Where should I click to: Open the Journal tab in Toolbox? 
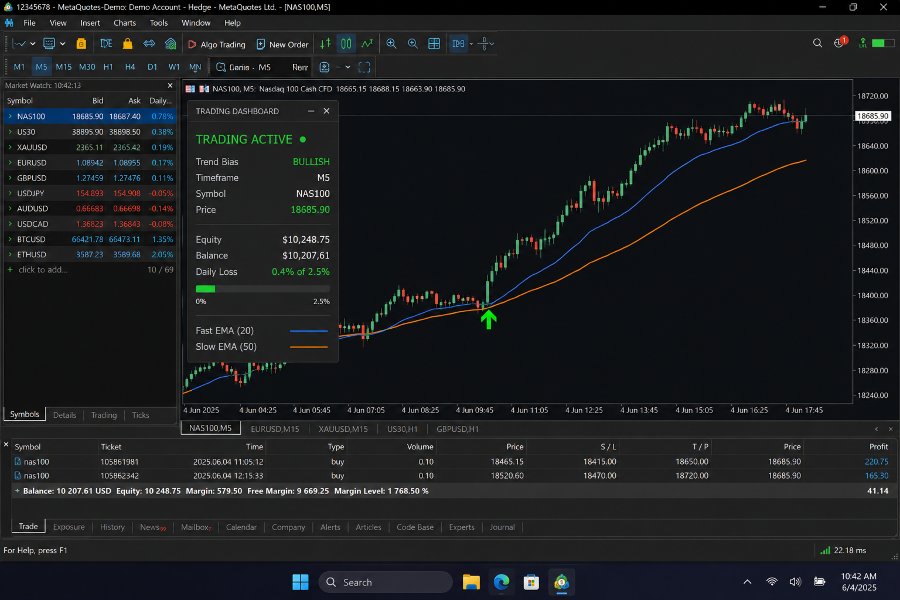[502, 527]
